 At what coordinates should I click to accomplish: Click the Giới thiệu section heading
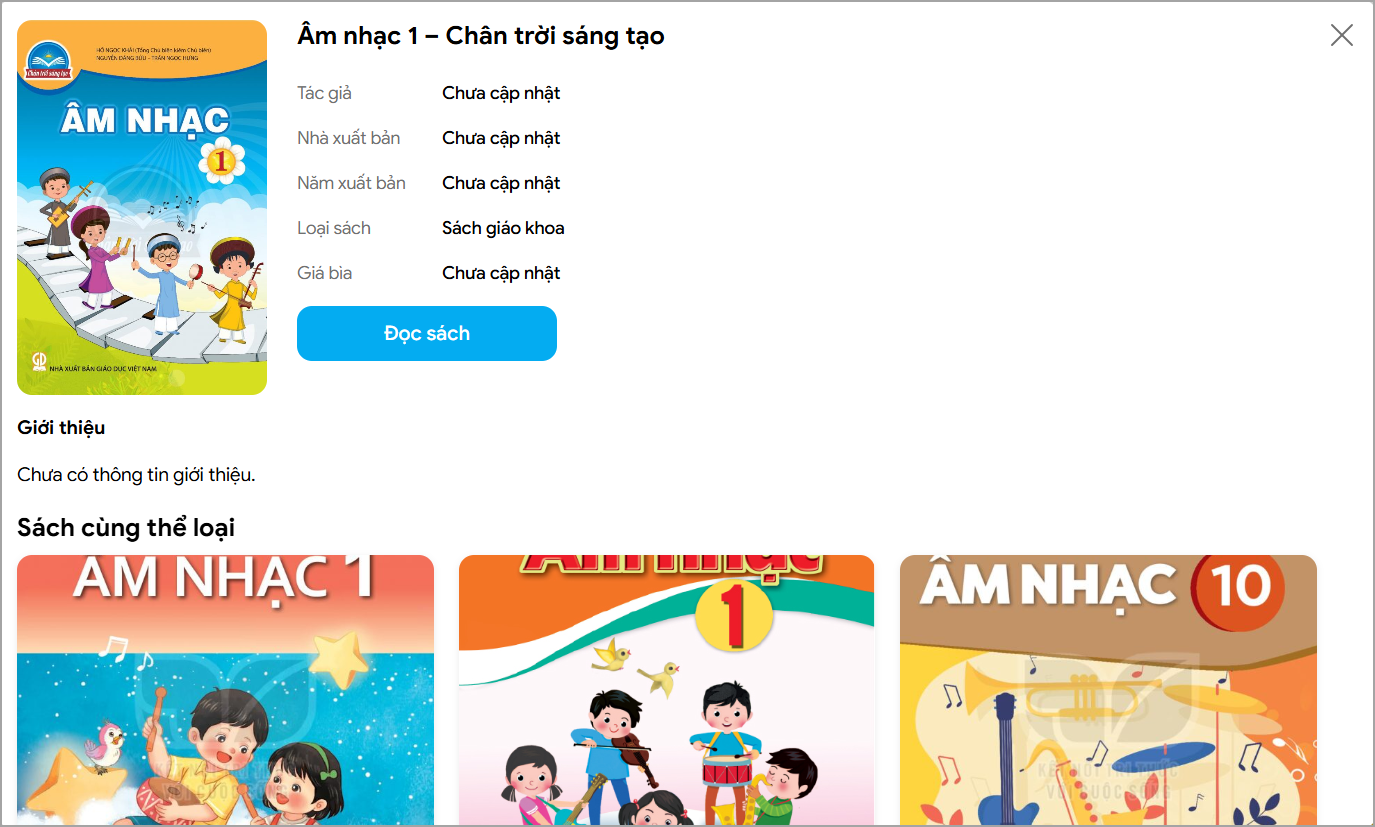tap(61, 428)
